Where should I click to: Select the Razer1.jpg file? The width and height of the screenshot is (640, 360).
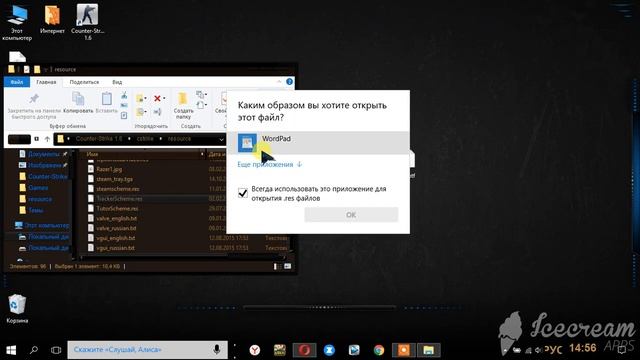point(109,169)
